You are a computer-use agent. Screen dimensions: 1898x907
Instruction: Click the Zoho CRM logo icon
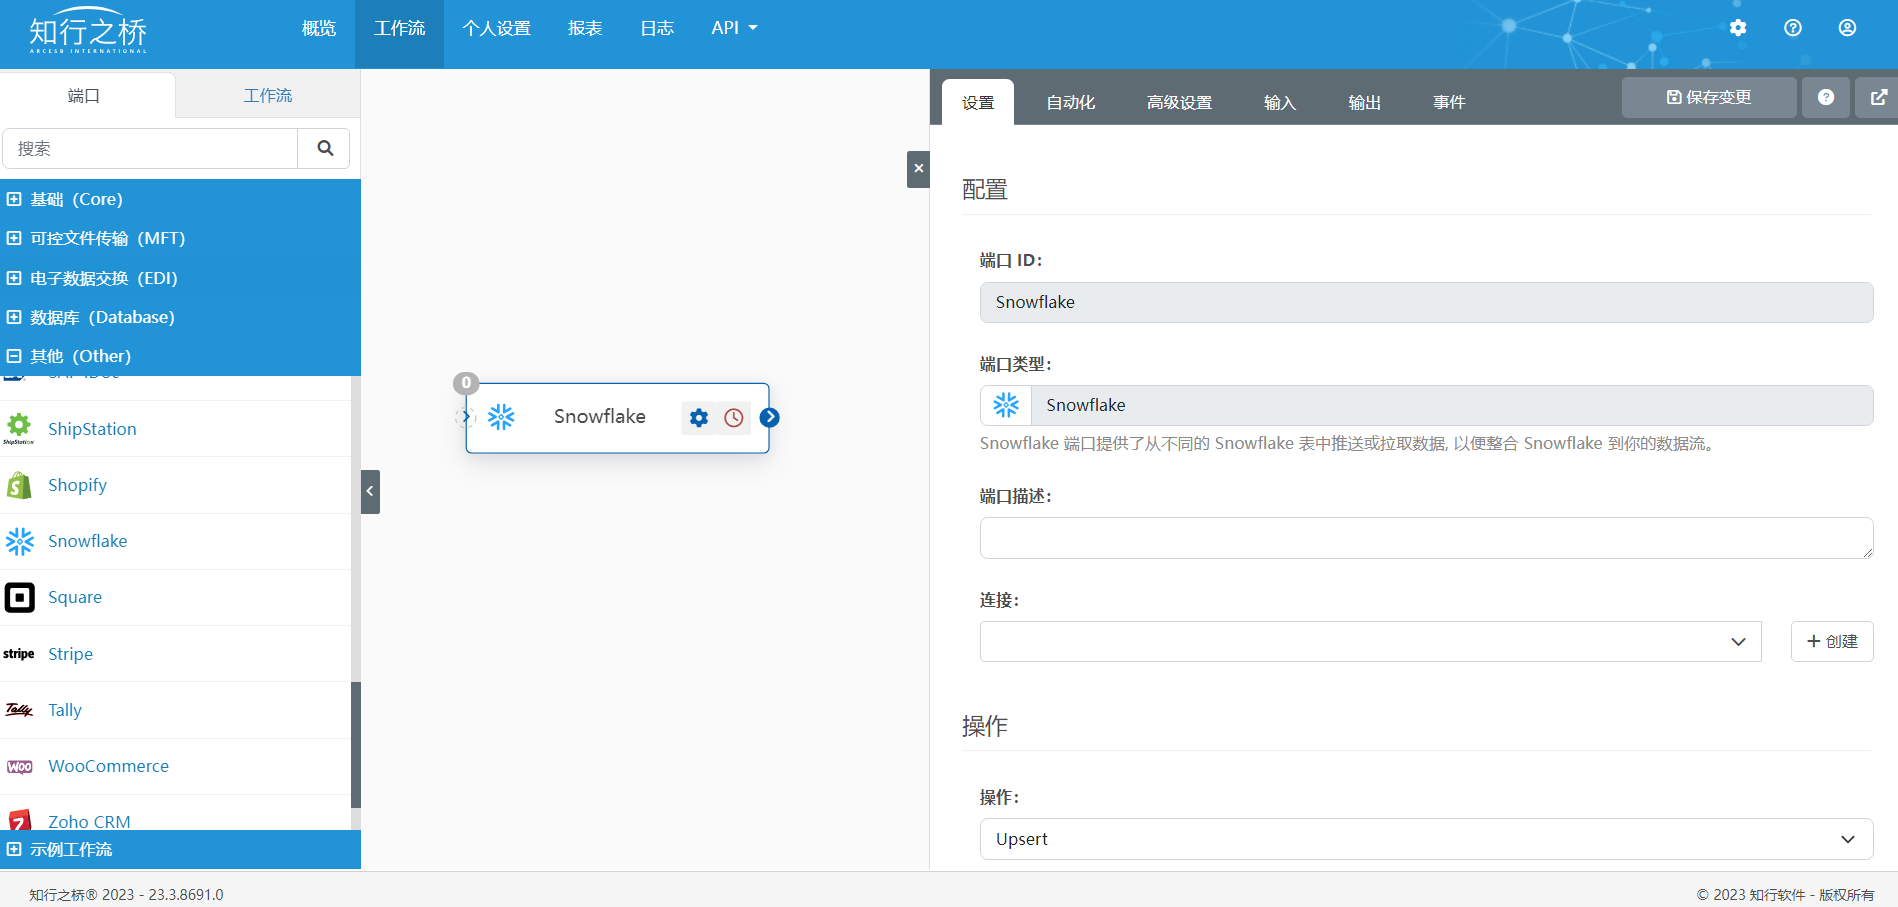click(x=19, y=820)
